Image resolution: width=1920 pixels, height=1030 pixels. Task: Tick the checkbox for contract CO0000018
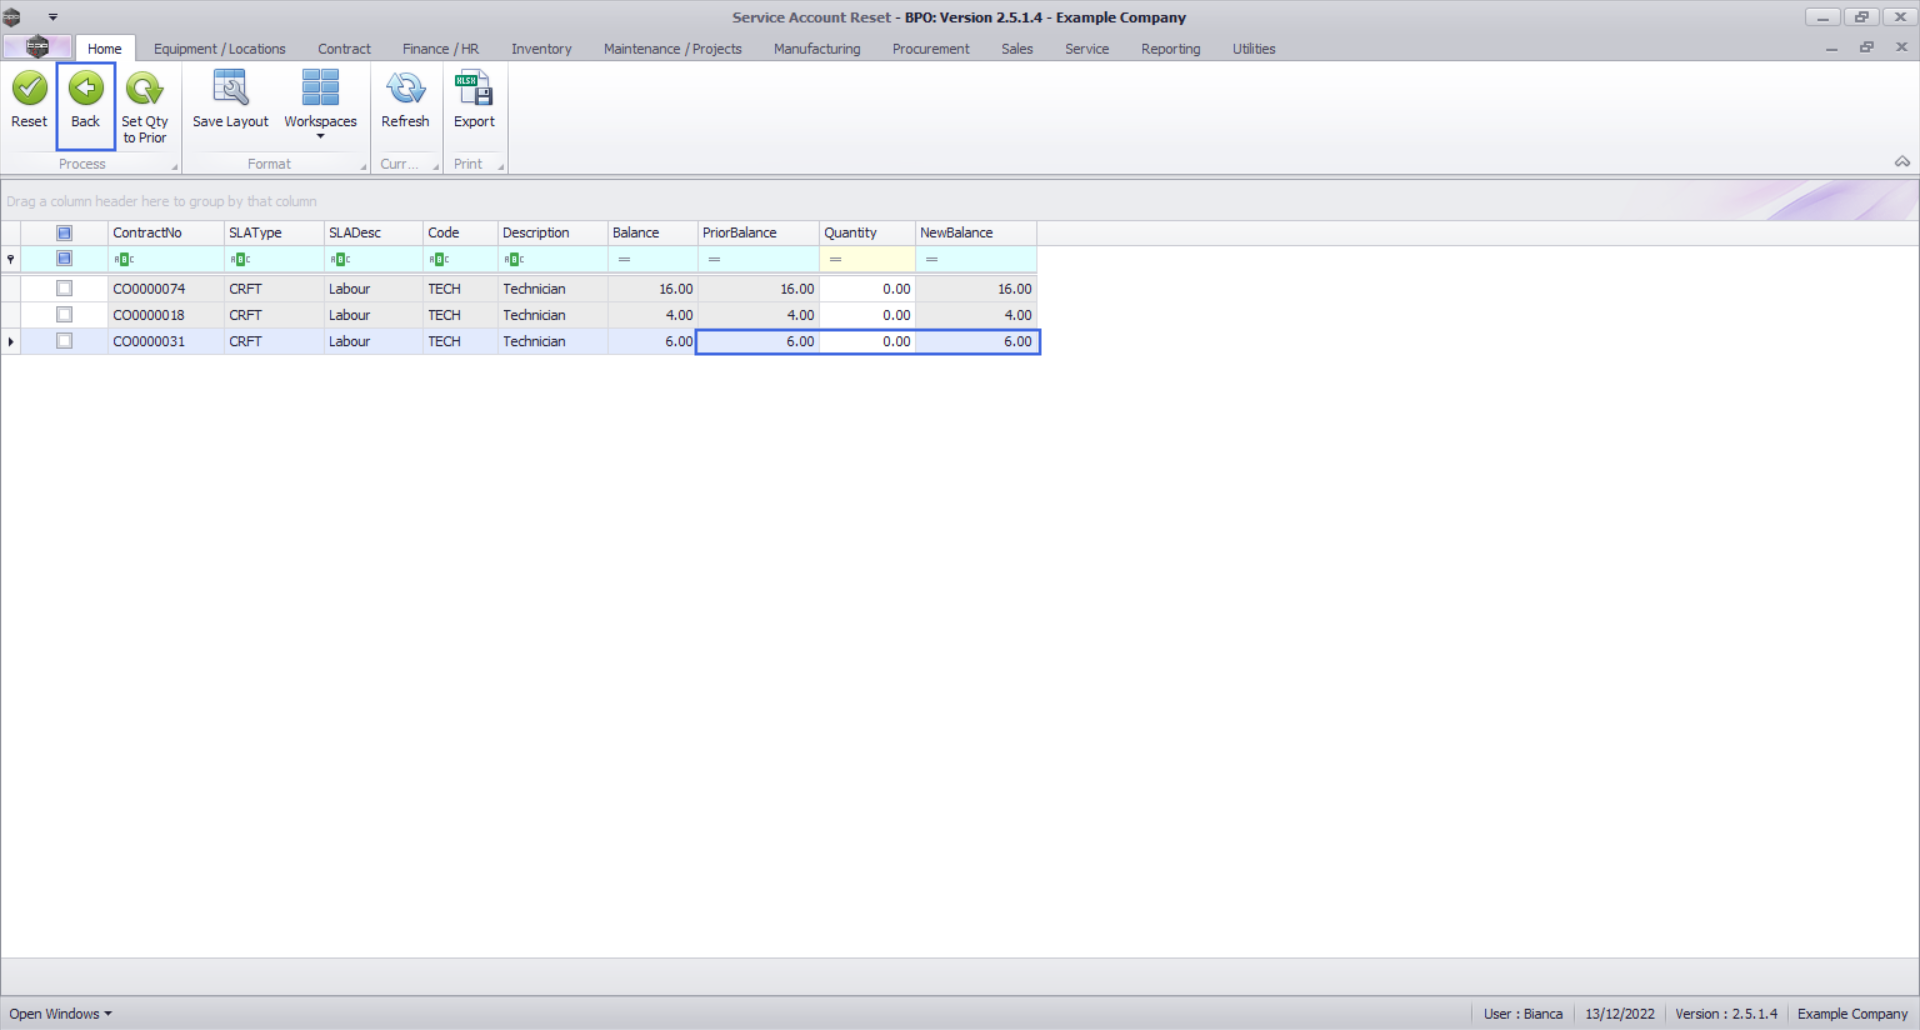pyautogui.click(x=64, y=315)
